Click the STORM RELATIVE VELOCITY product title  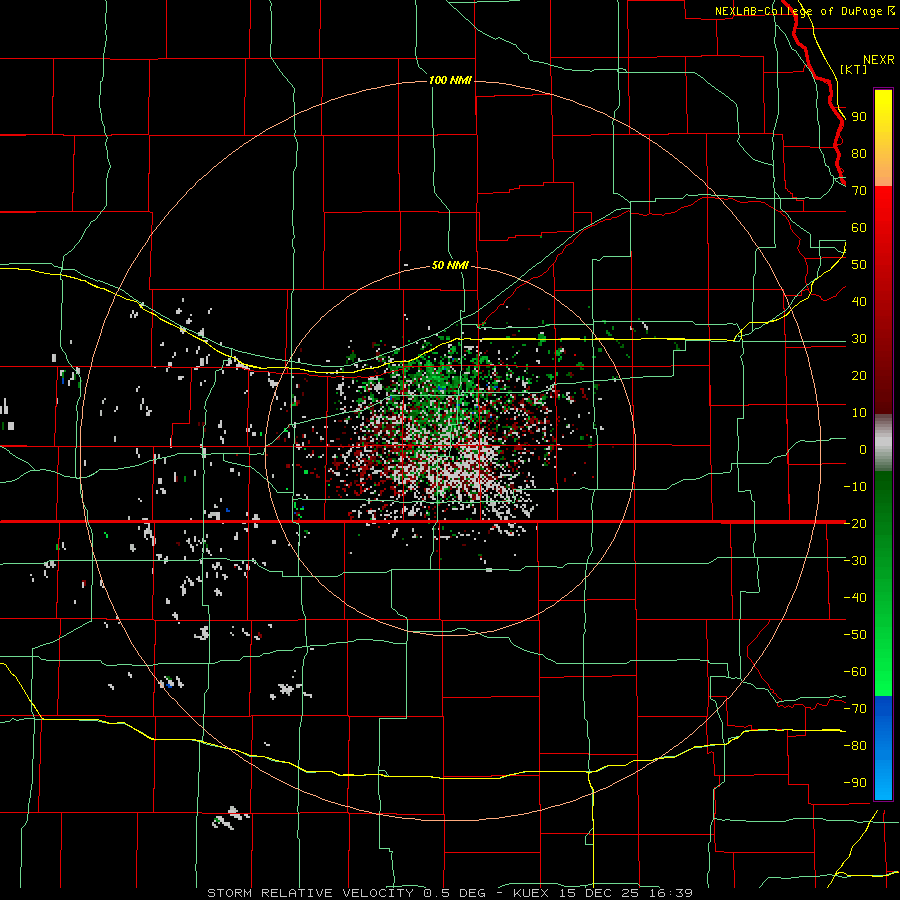310,893
